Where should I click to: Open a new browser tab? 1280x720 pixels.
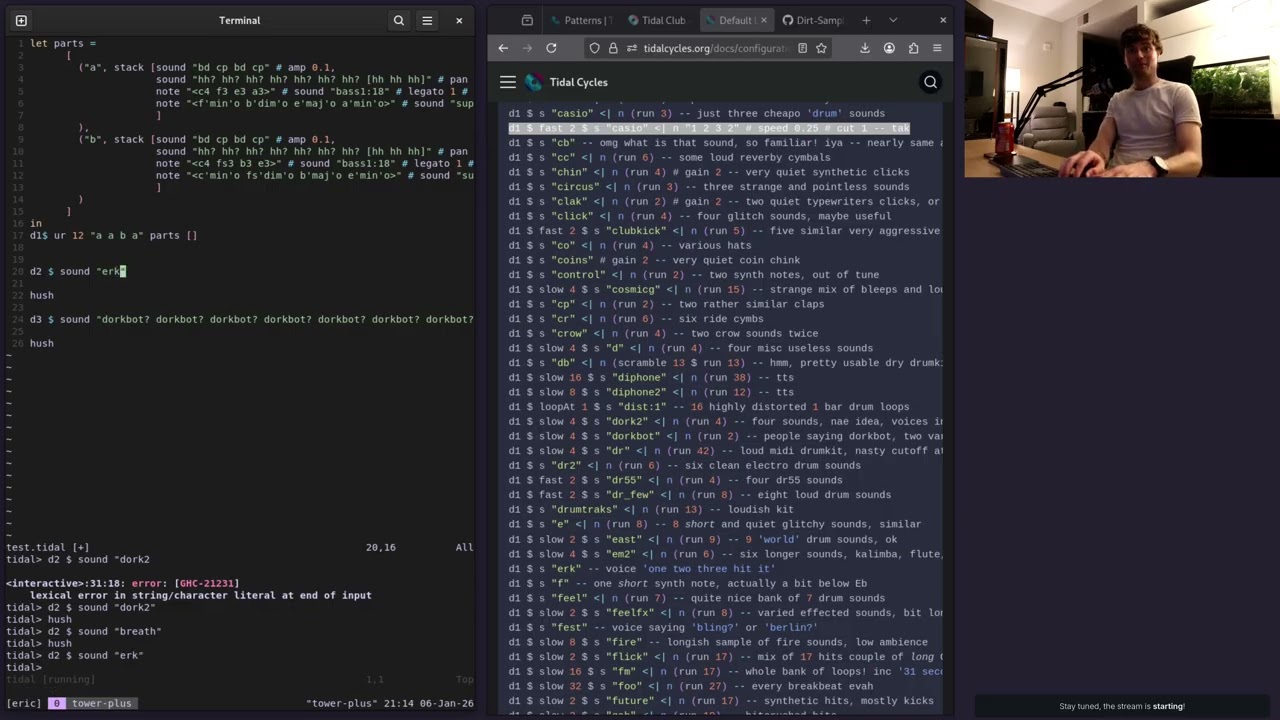866,20
